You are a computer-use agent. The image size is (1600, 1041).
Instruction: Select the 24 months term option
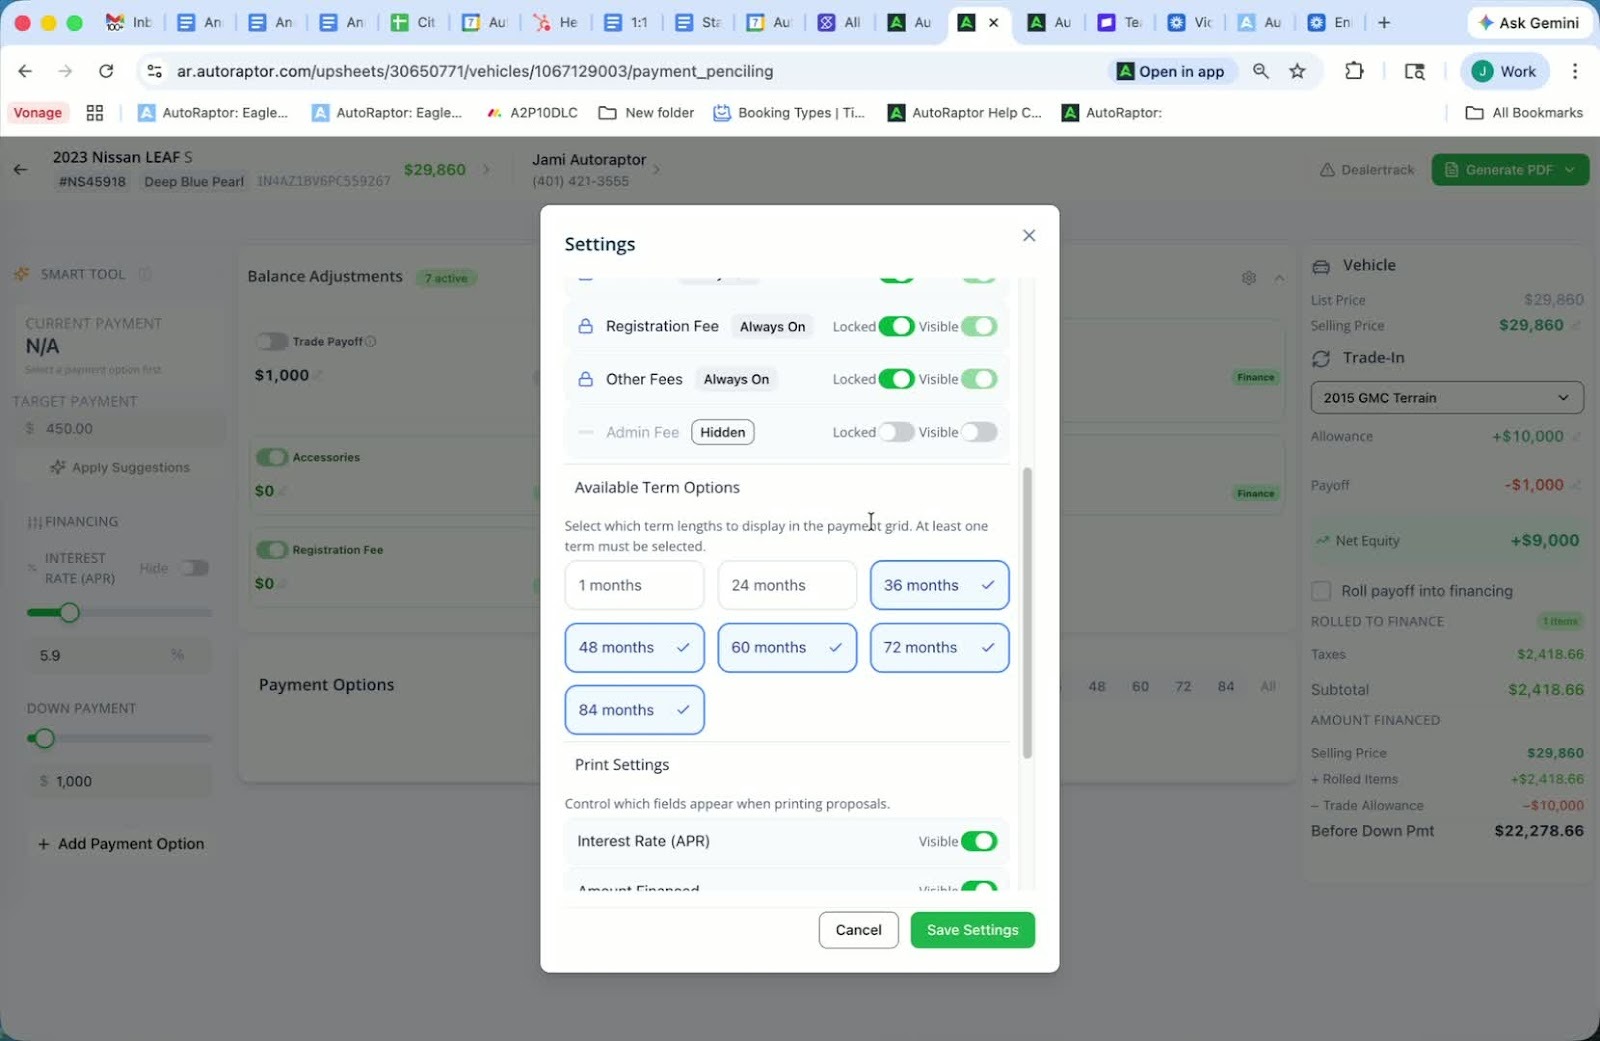tap(787, 585)
